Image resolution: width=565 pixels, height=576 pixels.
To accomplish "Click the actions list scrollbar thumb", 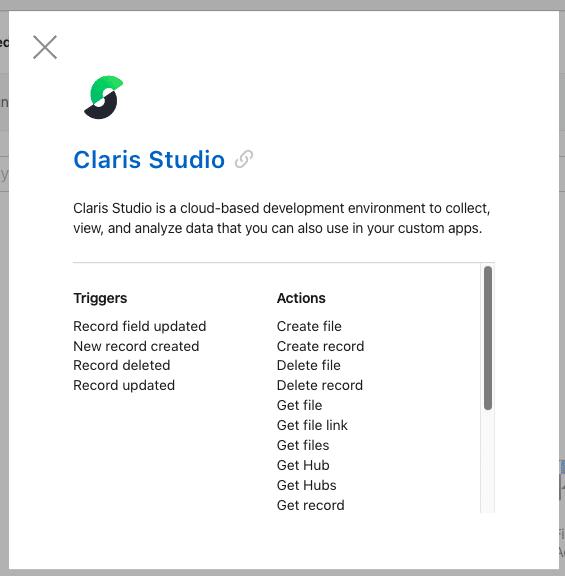I will (488, 338).
